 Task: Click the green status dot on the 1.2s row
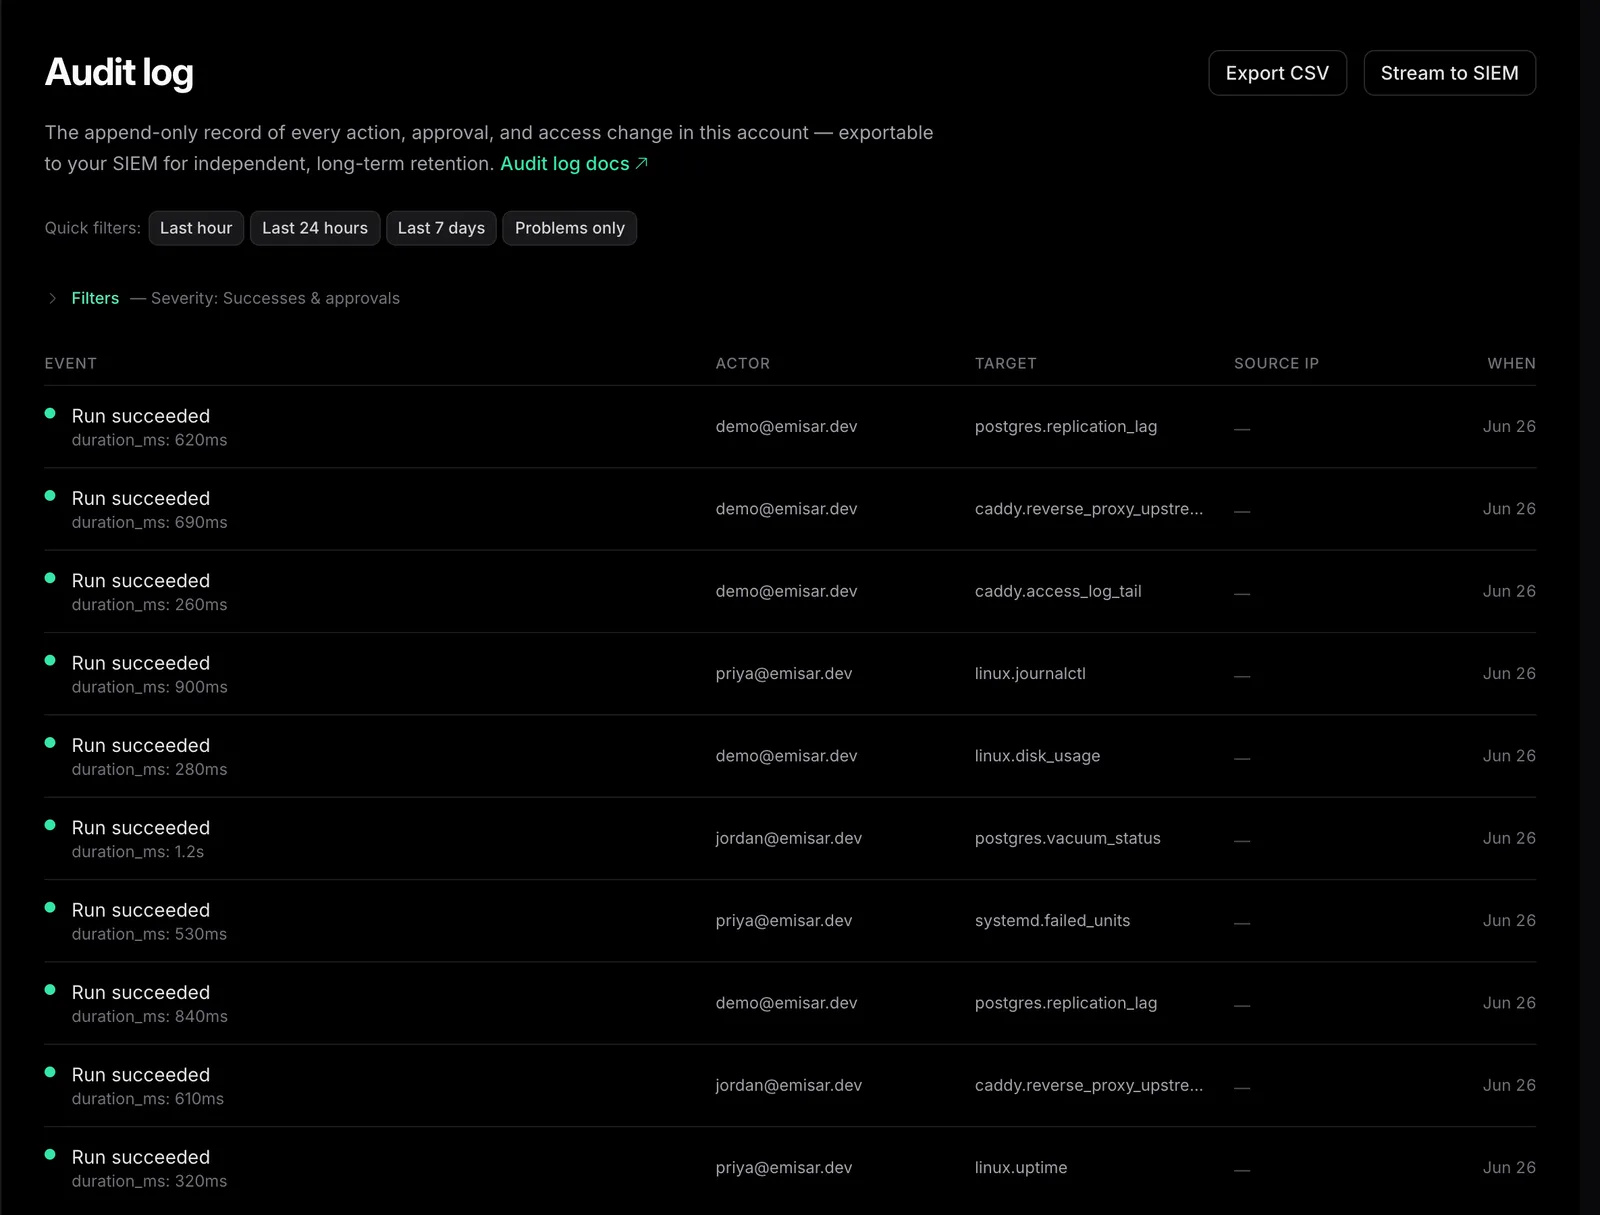point(50,825)
